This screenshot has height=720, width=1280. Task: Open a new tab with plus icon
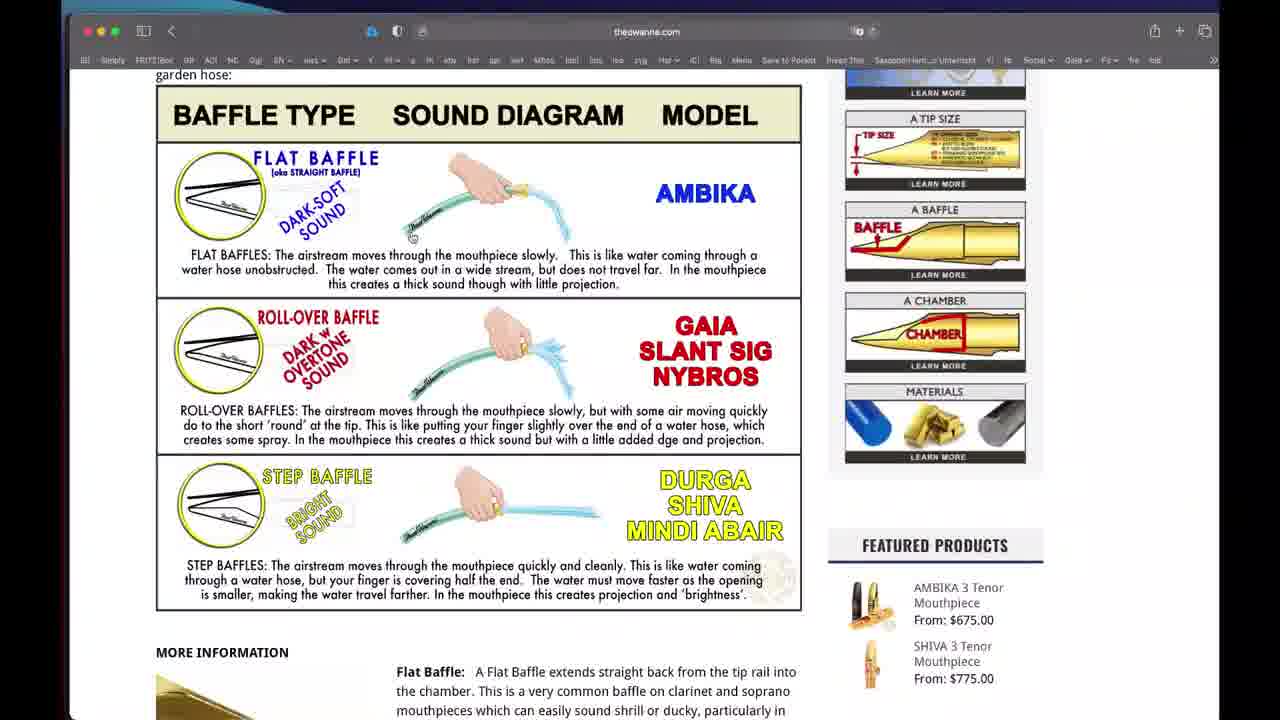(1180, 32)
